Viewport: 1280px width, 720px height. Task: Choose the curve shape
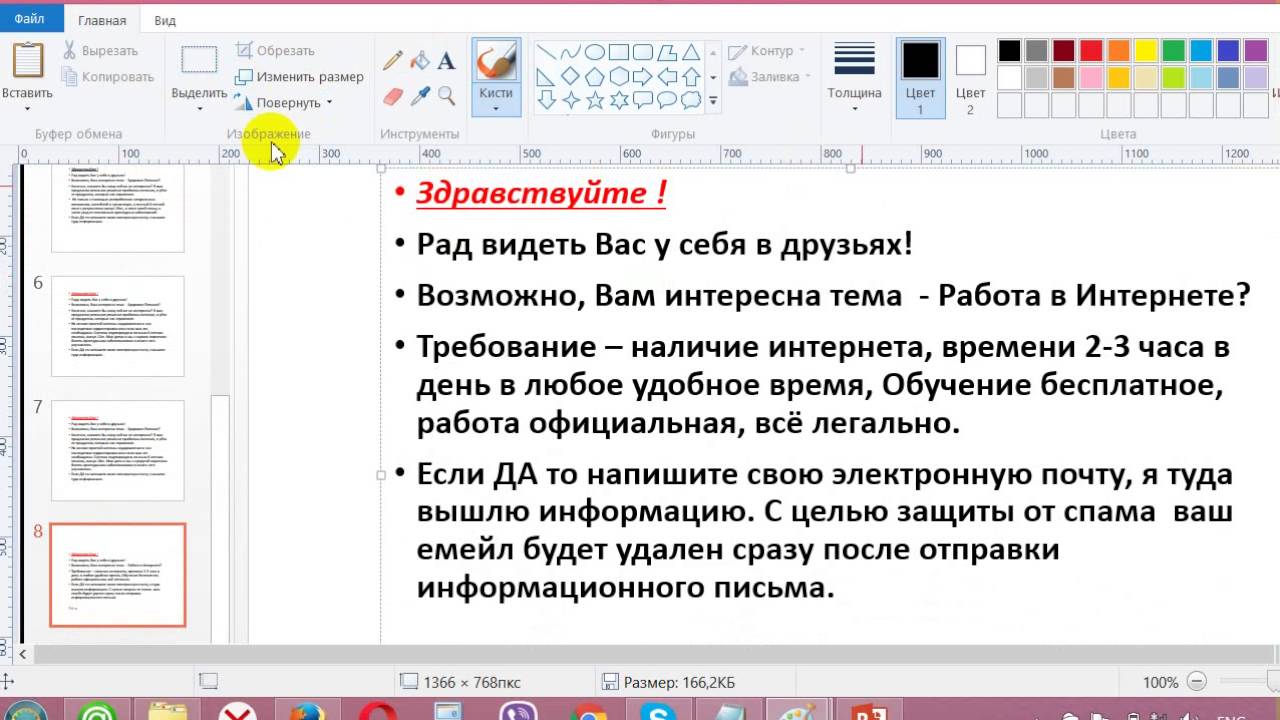(570, 53)
